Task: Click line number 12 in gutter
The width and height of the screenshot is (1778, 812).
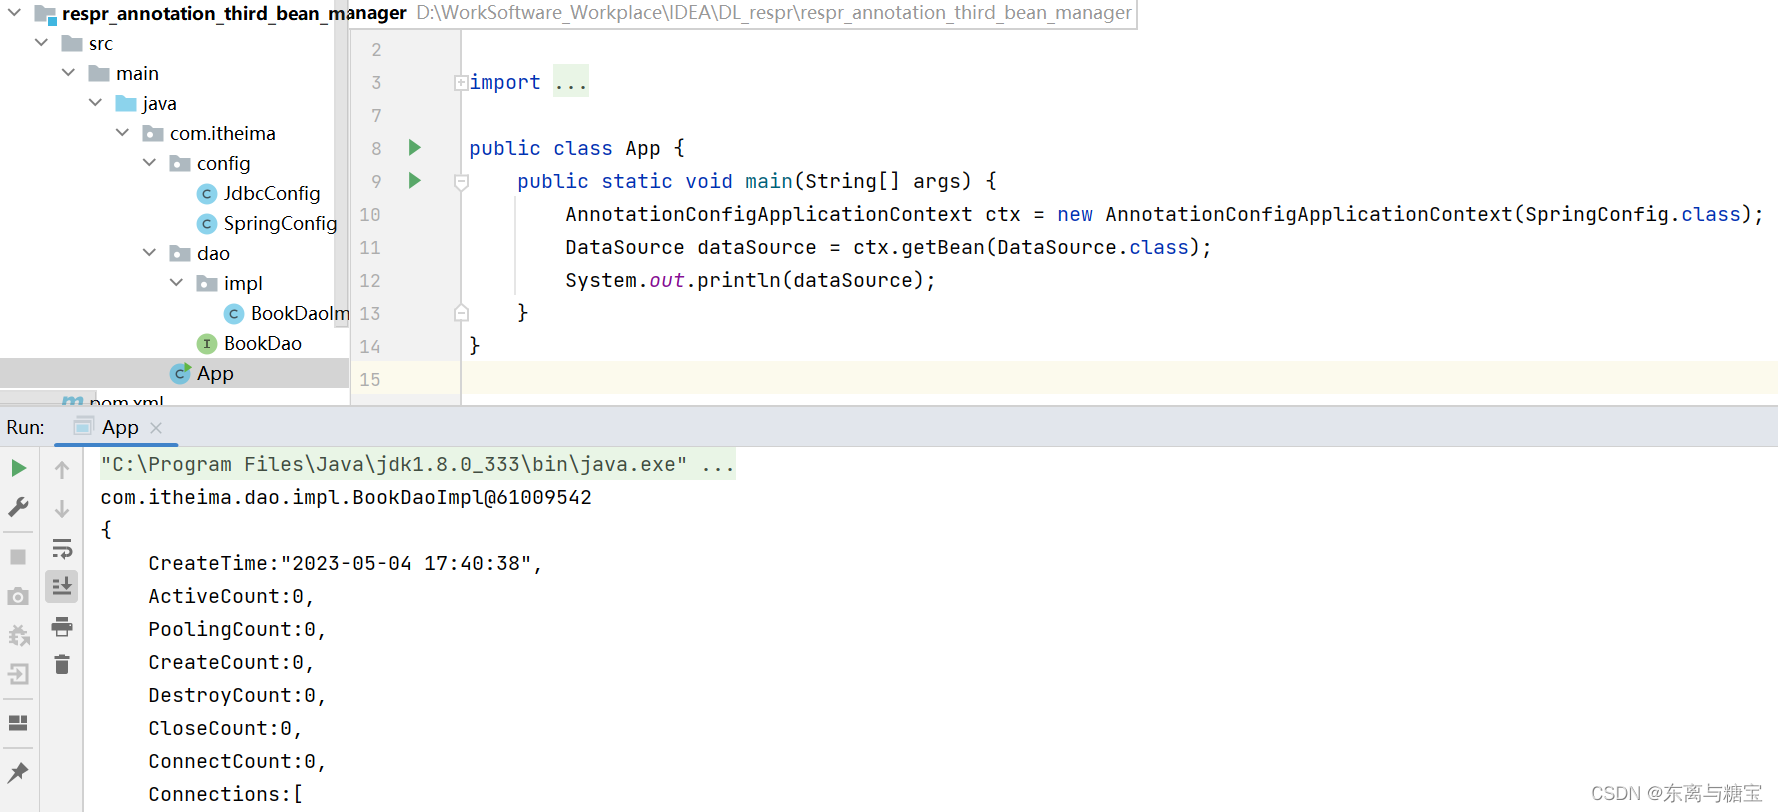Action: pos(370,280)
